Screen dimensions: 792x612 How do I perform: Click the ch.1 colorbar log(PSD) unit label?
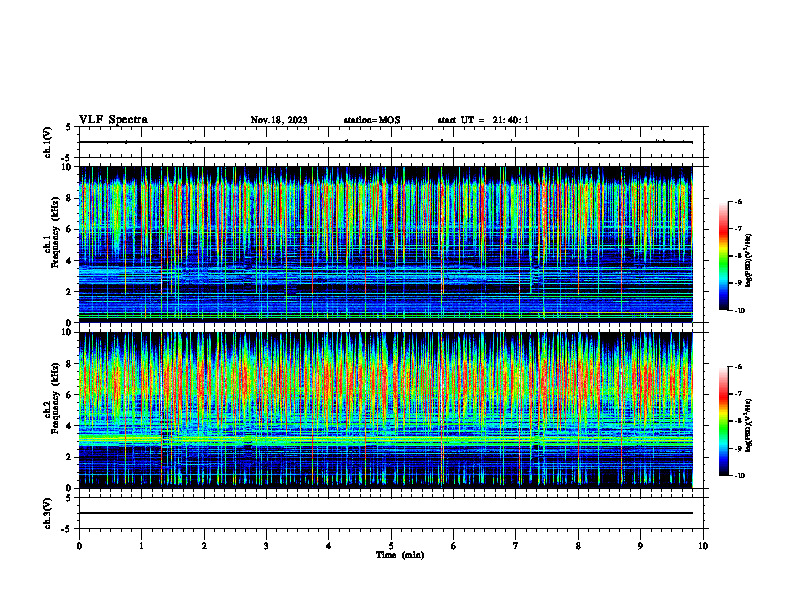click(749, 261)
